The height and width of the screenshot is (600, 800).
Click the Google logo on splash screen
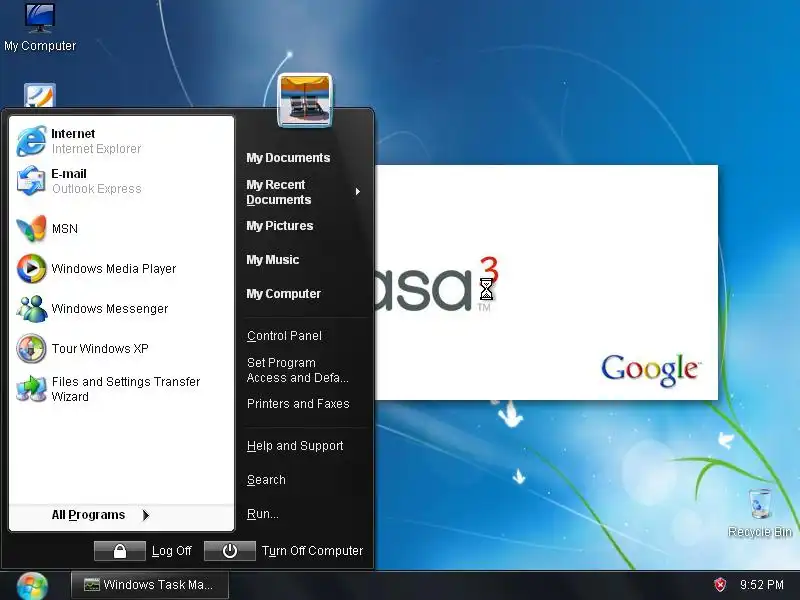[x=651, y=369]
